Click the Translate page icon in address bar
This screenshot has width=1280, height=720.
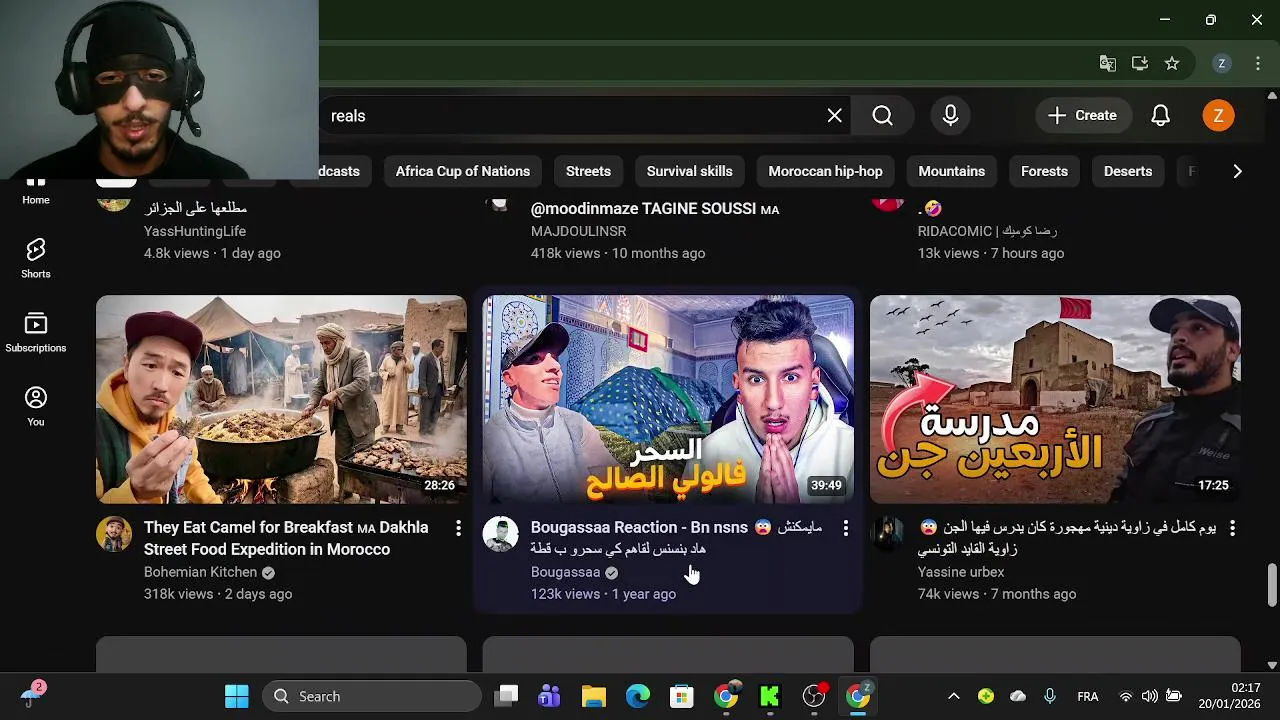[1108, 63]
